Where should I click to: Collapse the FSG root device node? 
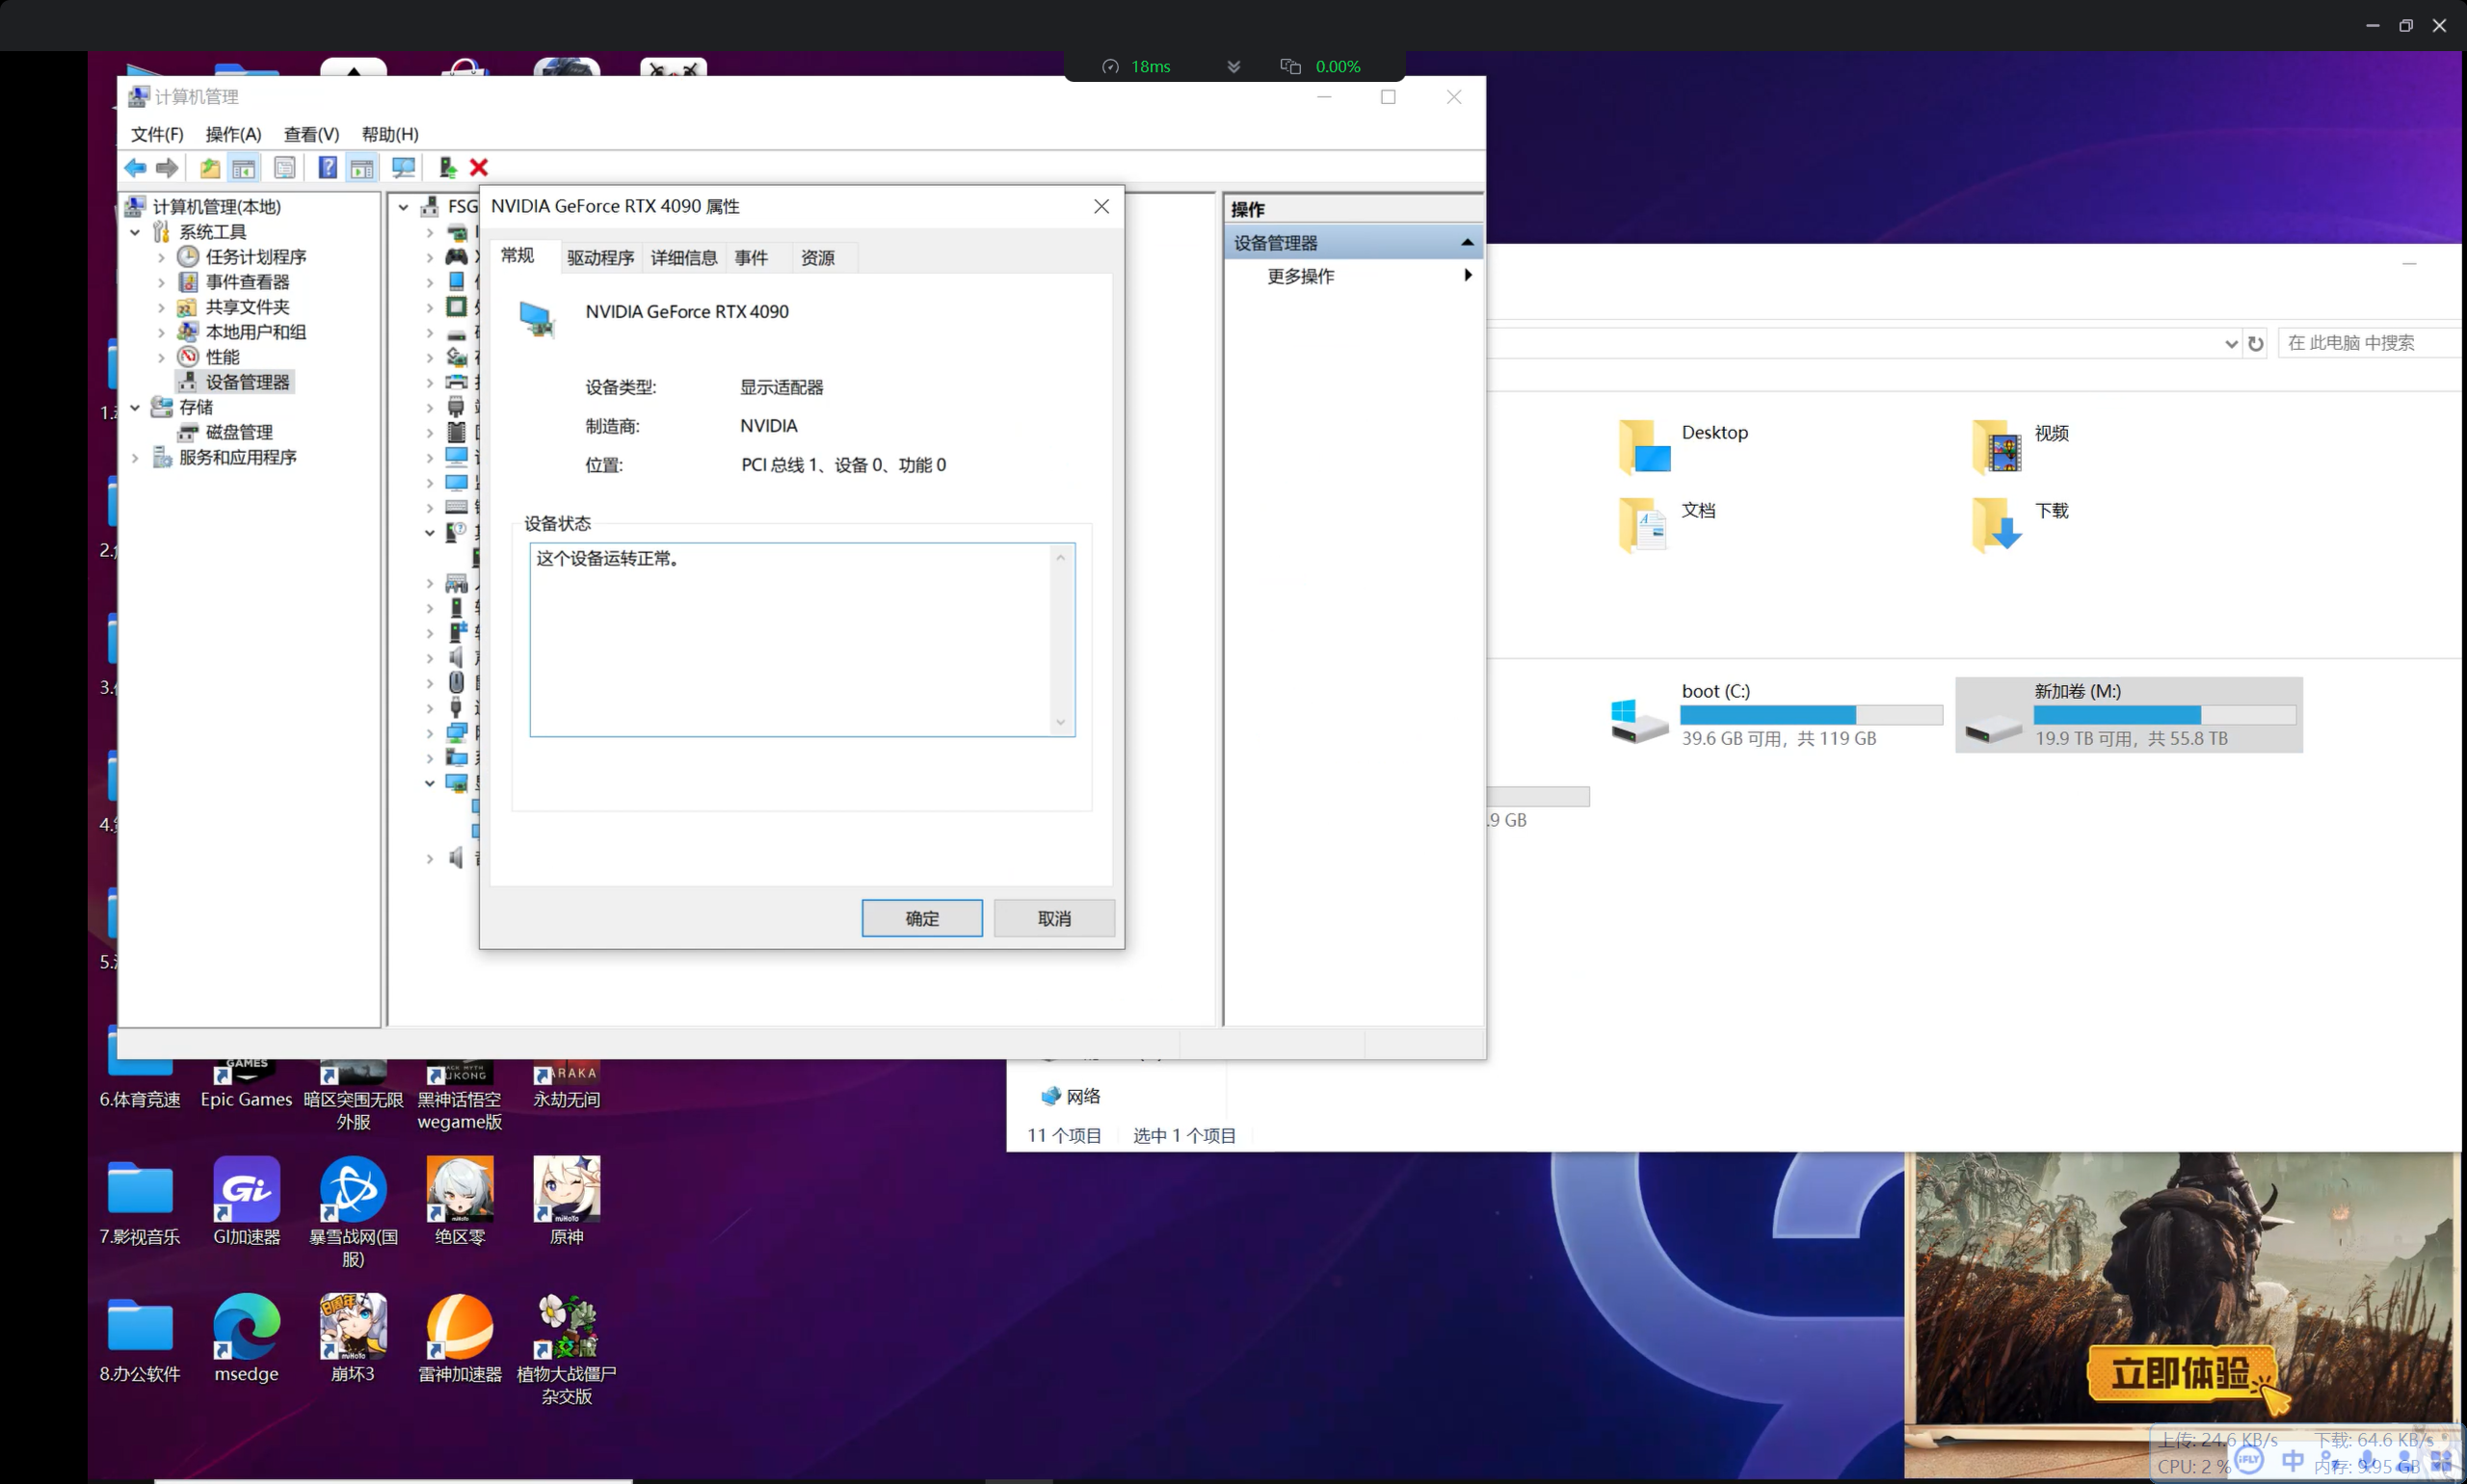[403, 207]
